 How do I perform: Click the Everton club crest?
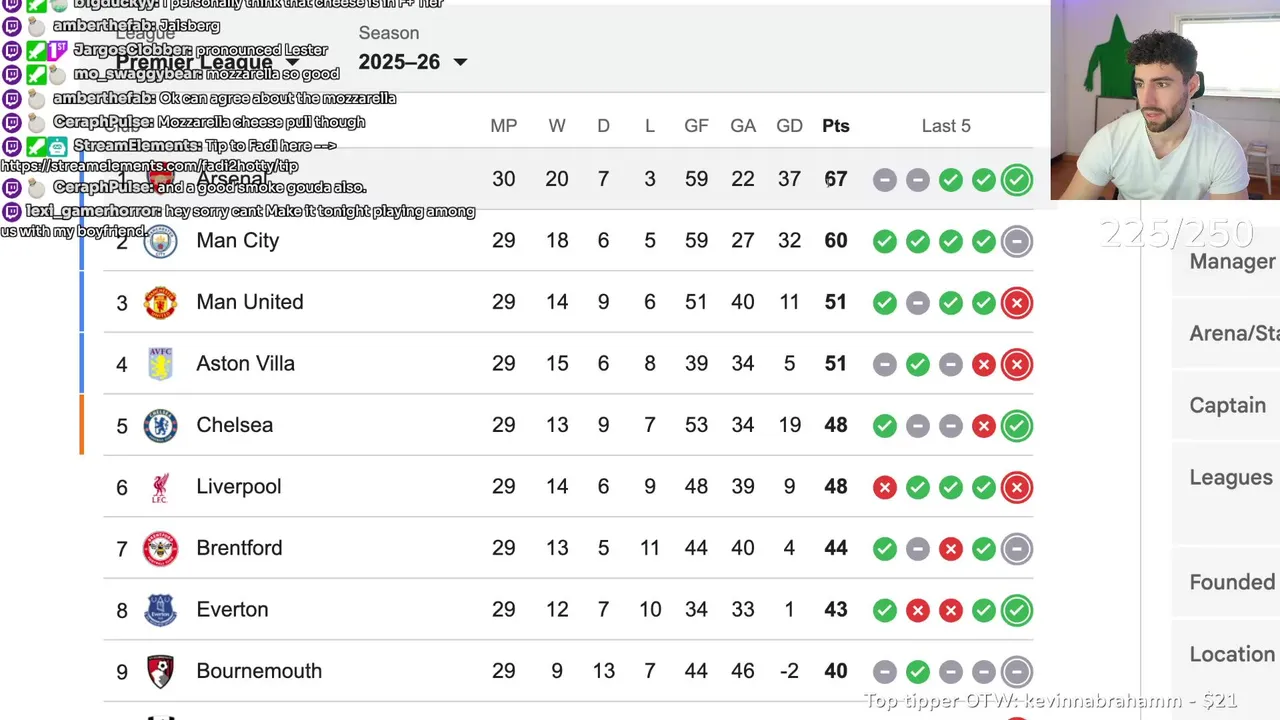[160, 610]
